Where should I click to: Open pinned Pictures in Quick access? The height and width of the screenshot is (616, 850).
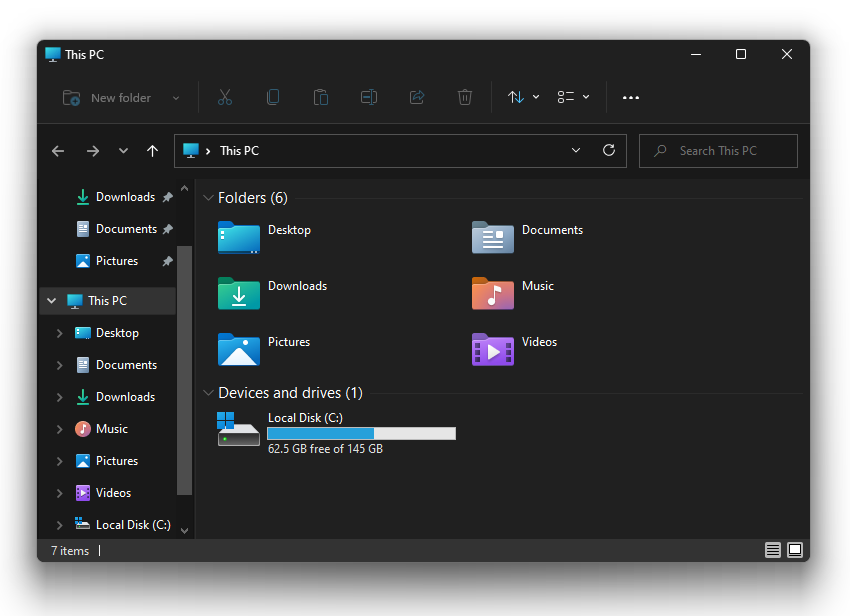[124, 261]
